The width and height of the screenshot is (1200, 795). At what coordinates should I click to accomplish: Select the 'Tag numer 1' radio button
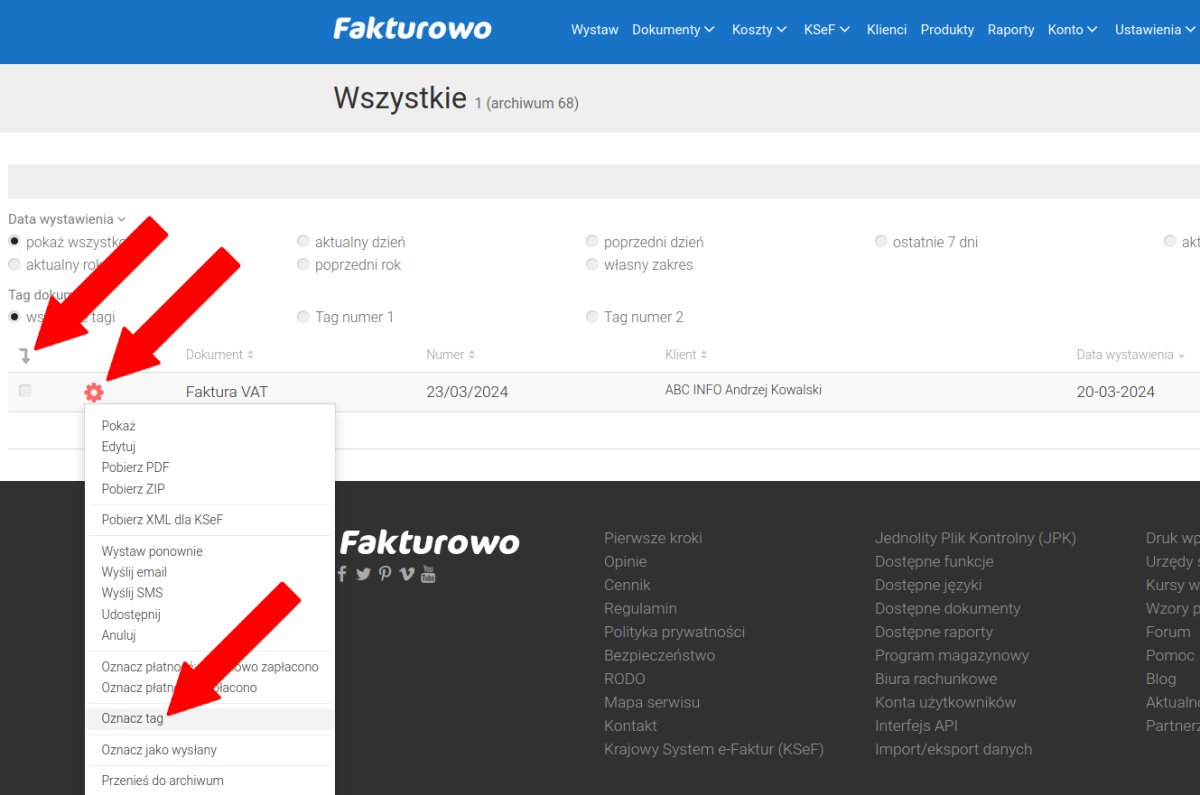(303, 317)
